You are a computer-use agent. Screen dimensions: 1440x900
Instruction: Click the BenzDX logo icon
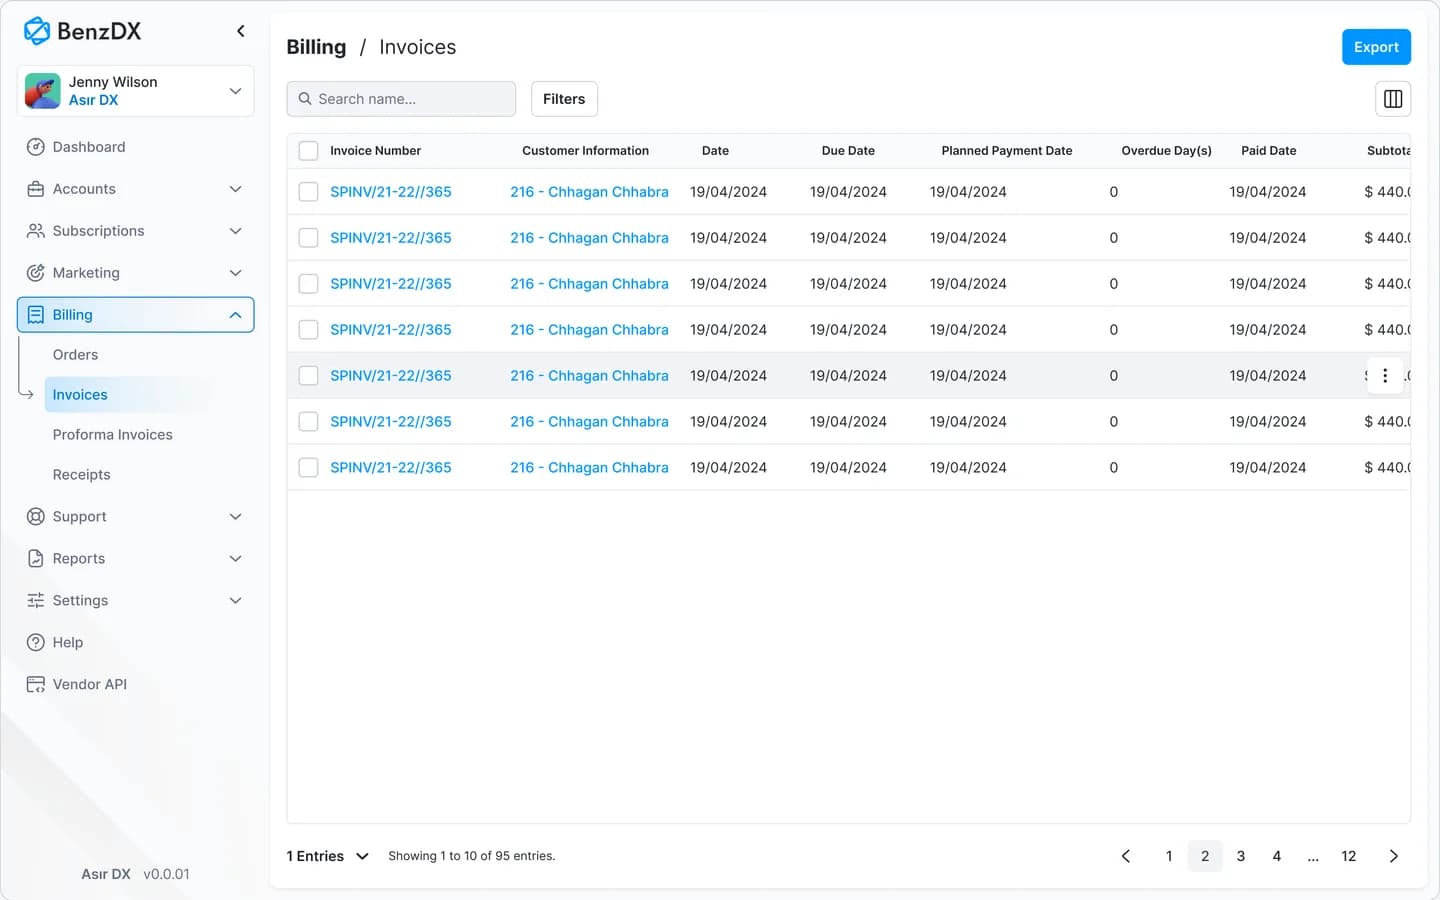click(x=37, y=31)
